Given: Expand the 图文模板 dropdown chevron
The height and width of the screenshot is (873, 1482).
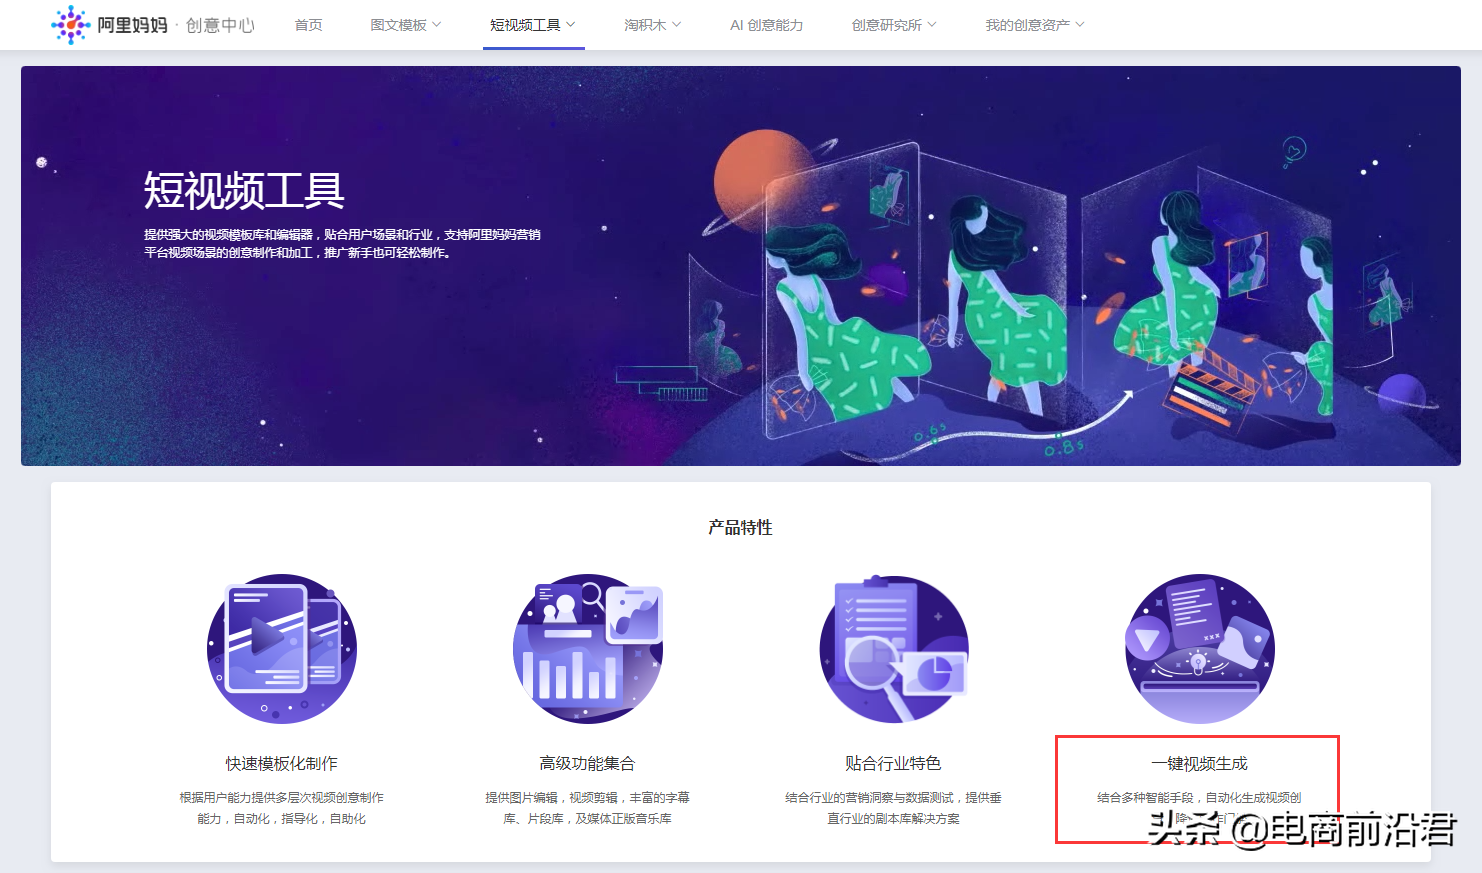Looking at the screenshot, I should click(437, 24).
